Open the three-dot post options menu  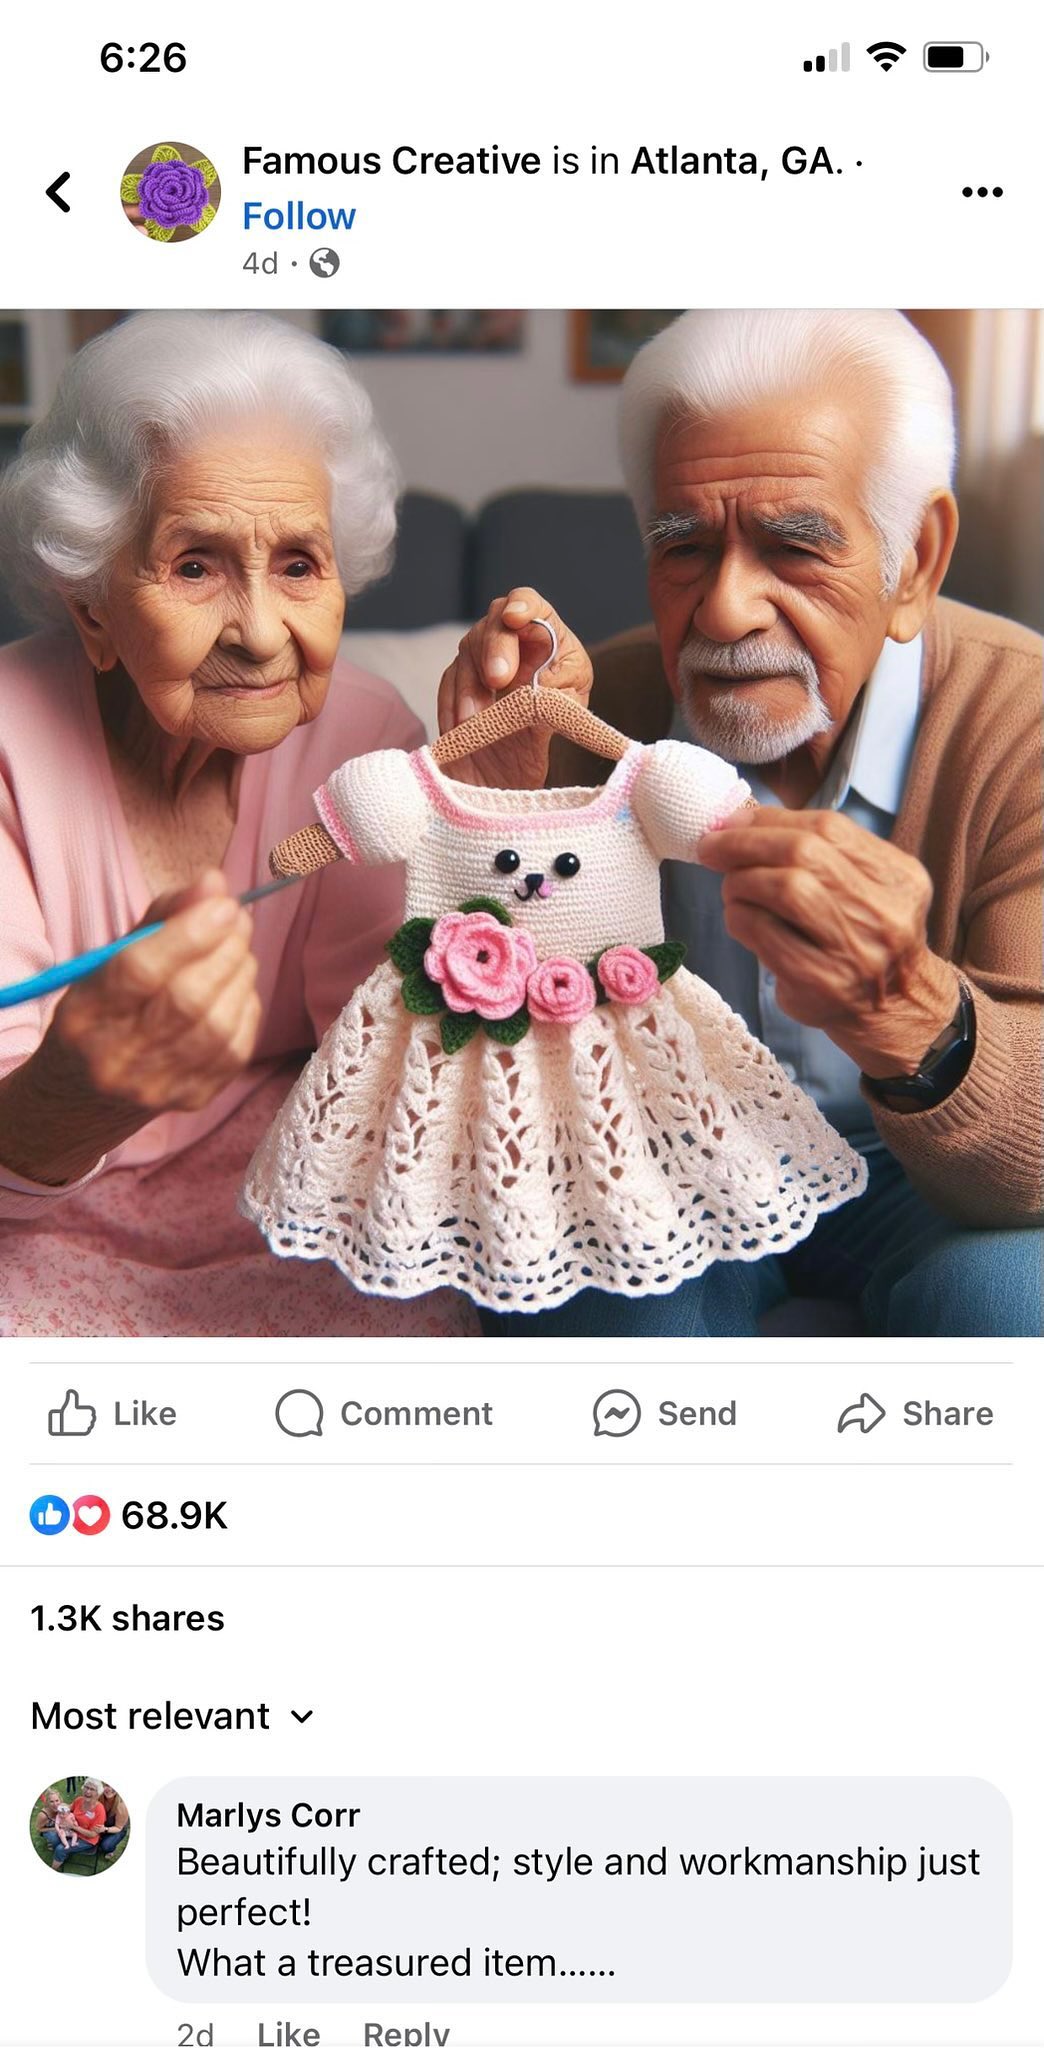tap(981, 192)
